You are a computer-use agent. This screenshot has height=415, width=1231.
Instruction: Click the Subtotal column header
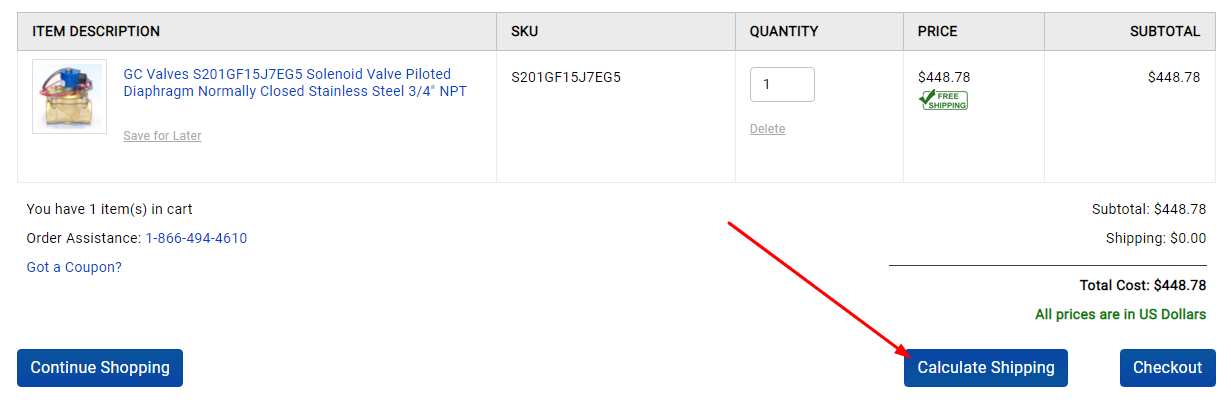1164,31
